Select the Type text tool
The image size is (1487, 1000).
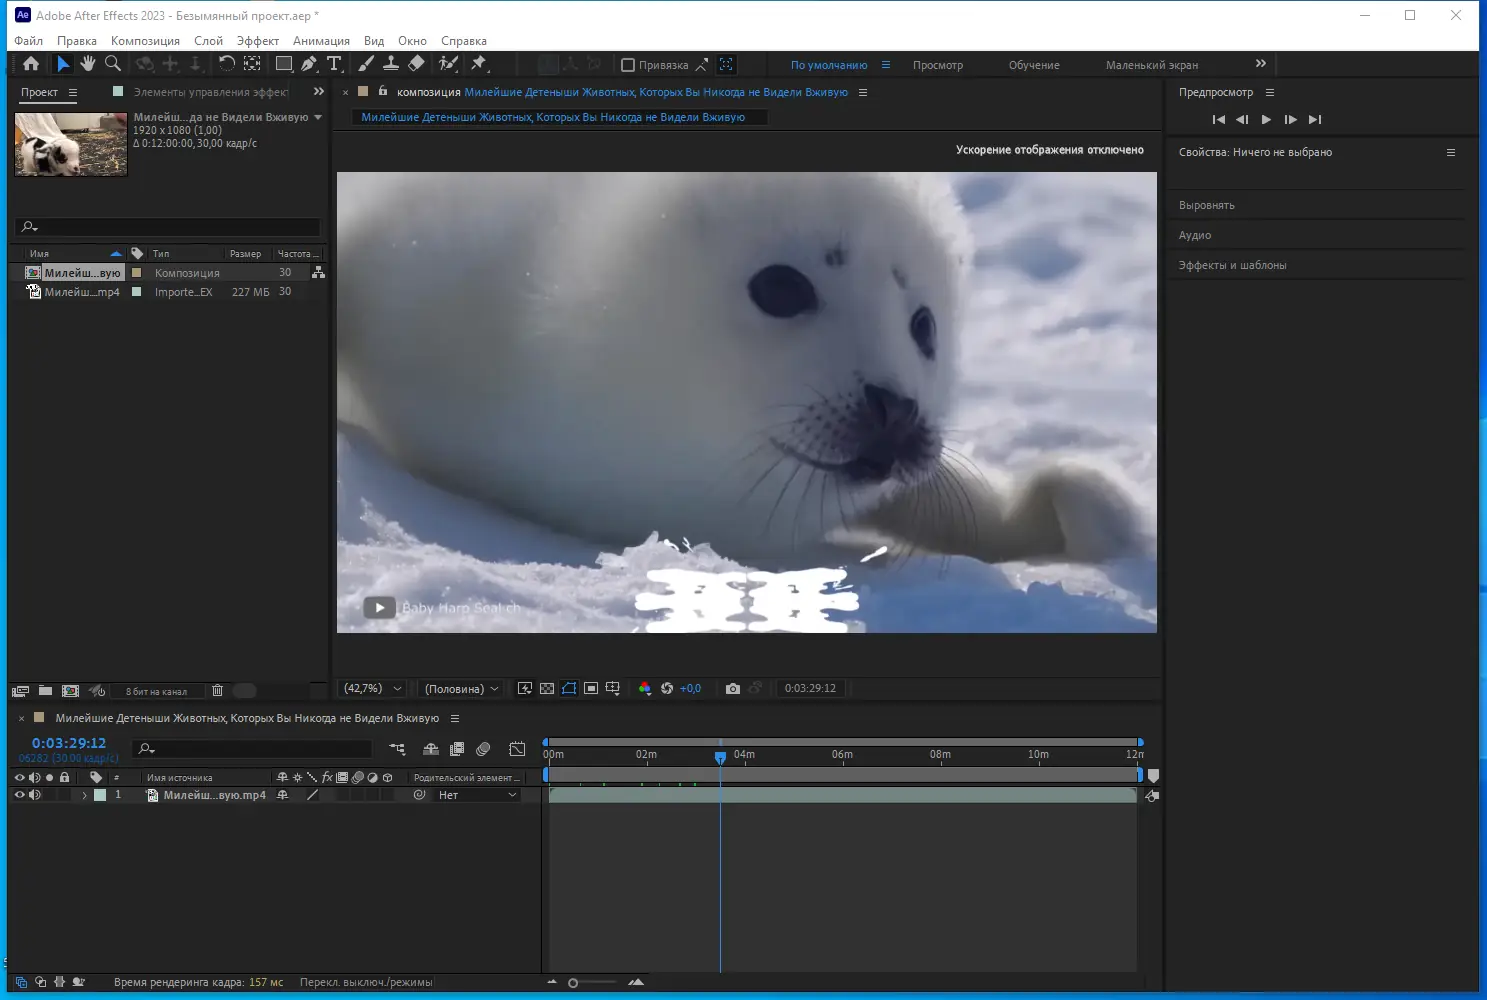334,64
